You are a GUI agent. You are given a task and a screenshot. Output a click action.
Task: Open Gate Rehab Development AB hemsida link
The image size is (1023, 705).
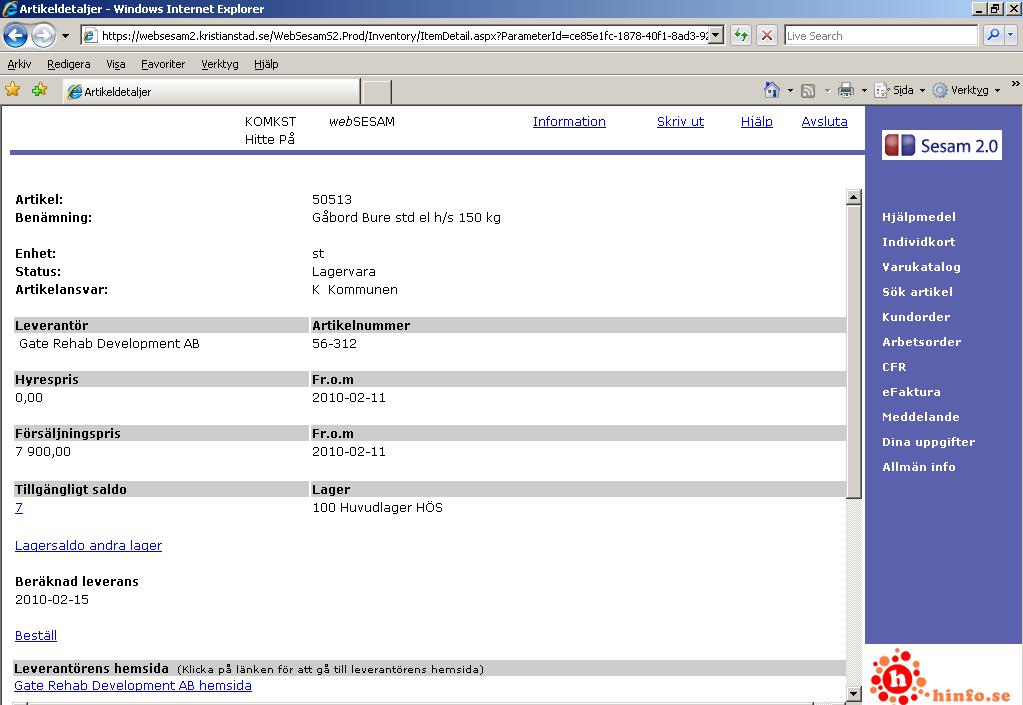point(132,685)
